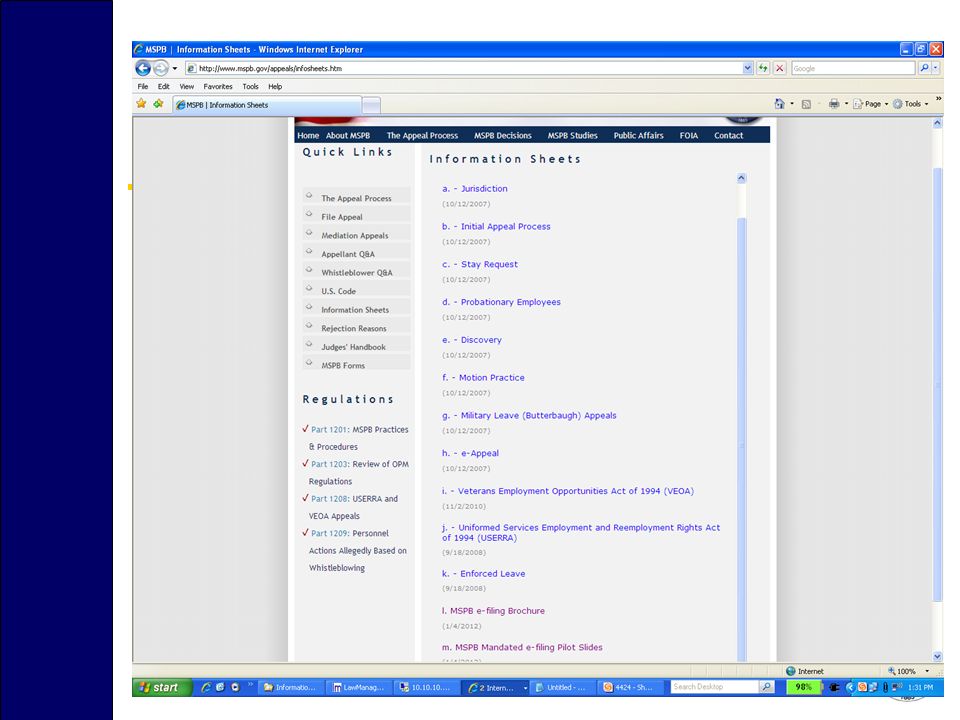Open About MSPB navigation item
The height and width of the screenshot is (720, 960).
[348, 136]
